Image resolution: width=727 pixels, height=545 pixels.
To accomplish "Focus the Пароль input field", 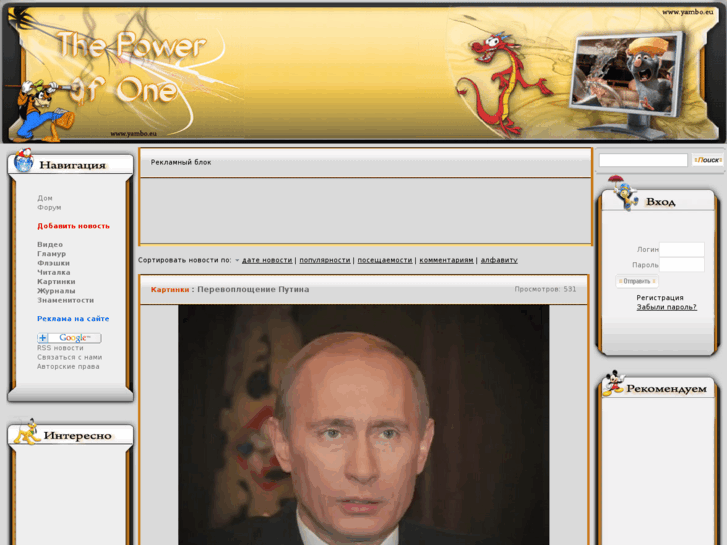I will (x=682, y=265).
